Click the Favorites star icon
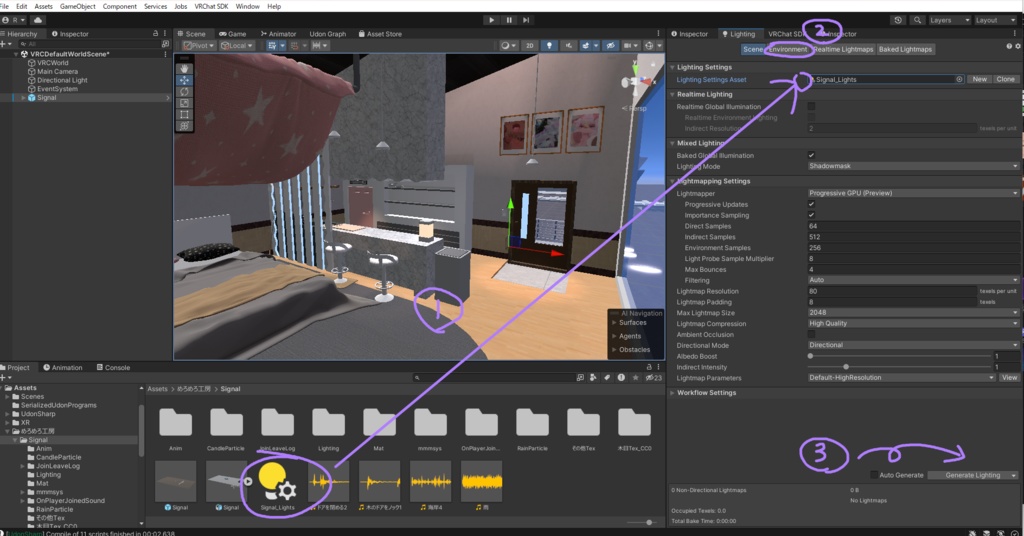The image size is (1024, 536). pos(635,377)
